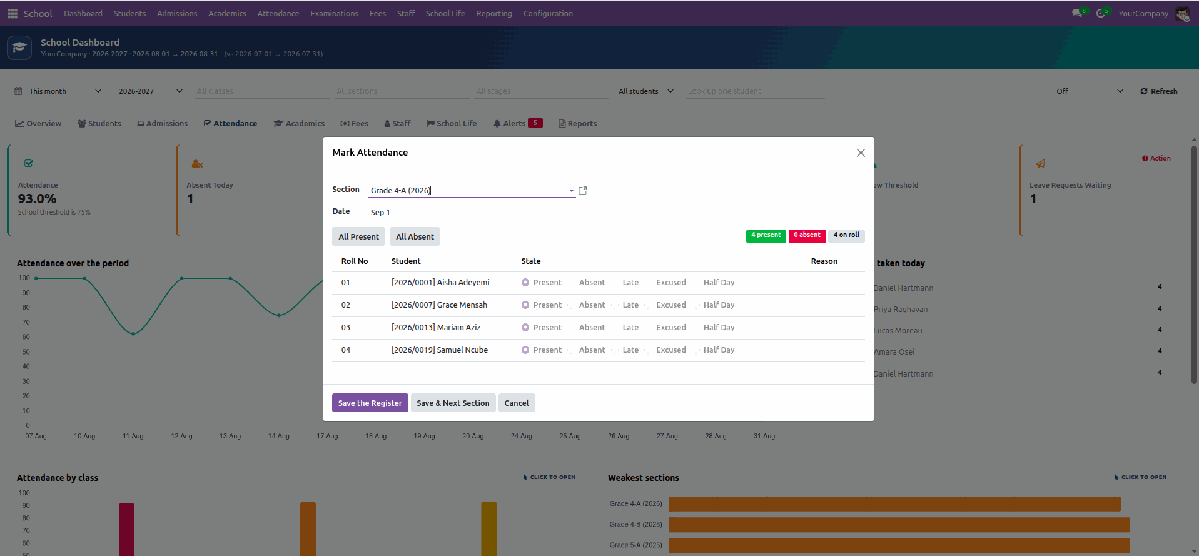Select Present for Samuel Ncube
The image size is (1199, 556).
[x=541, y=350]
